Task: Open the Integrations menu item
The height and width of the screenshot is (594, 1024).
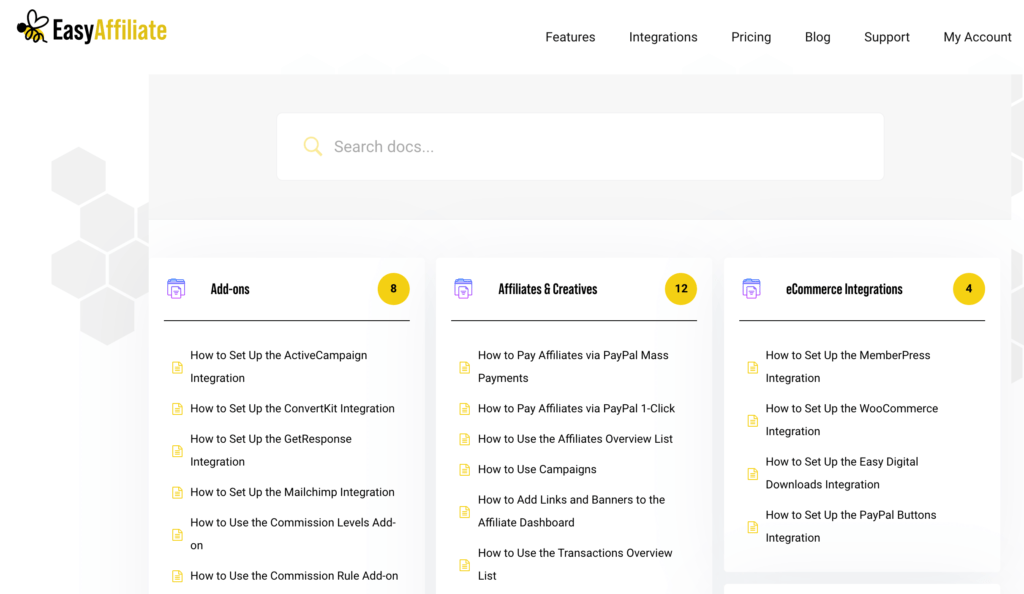Action: [663, 37]
